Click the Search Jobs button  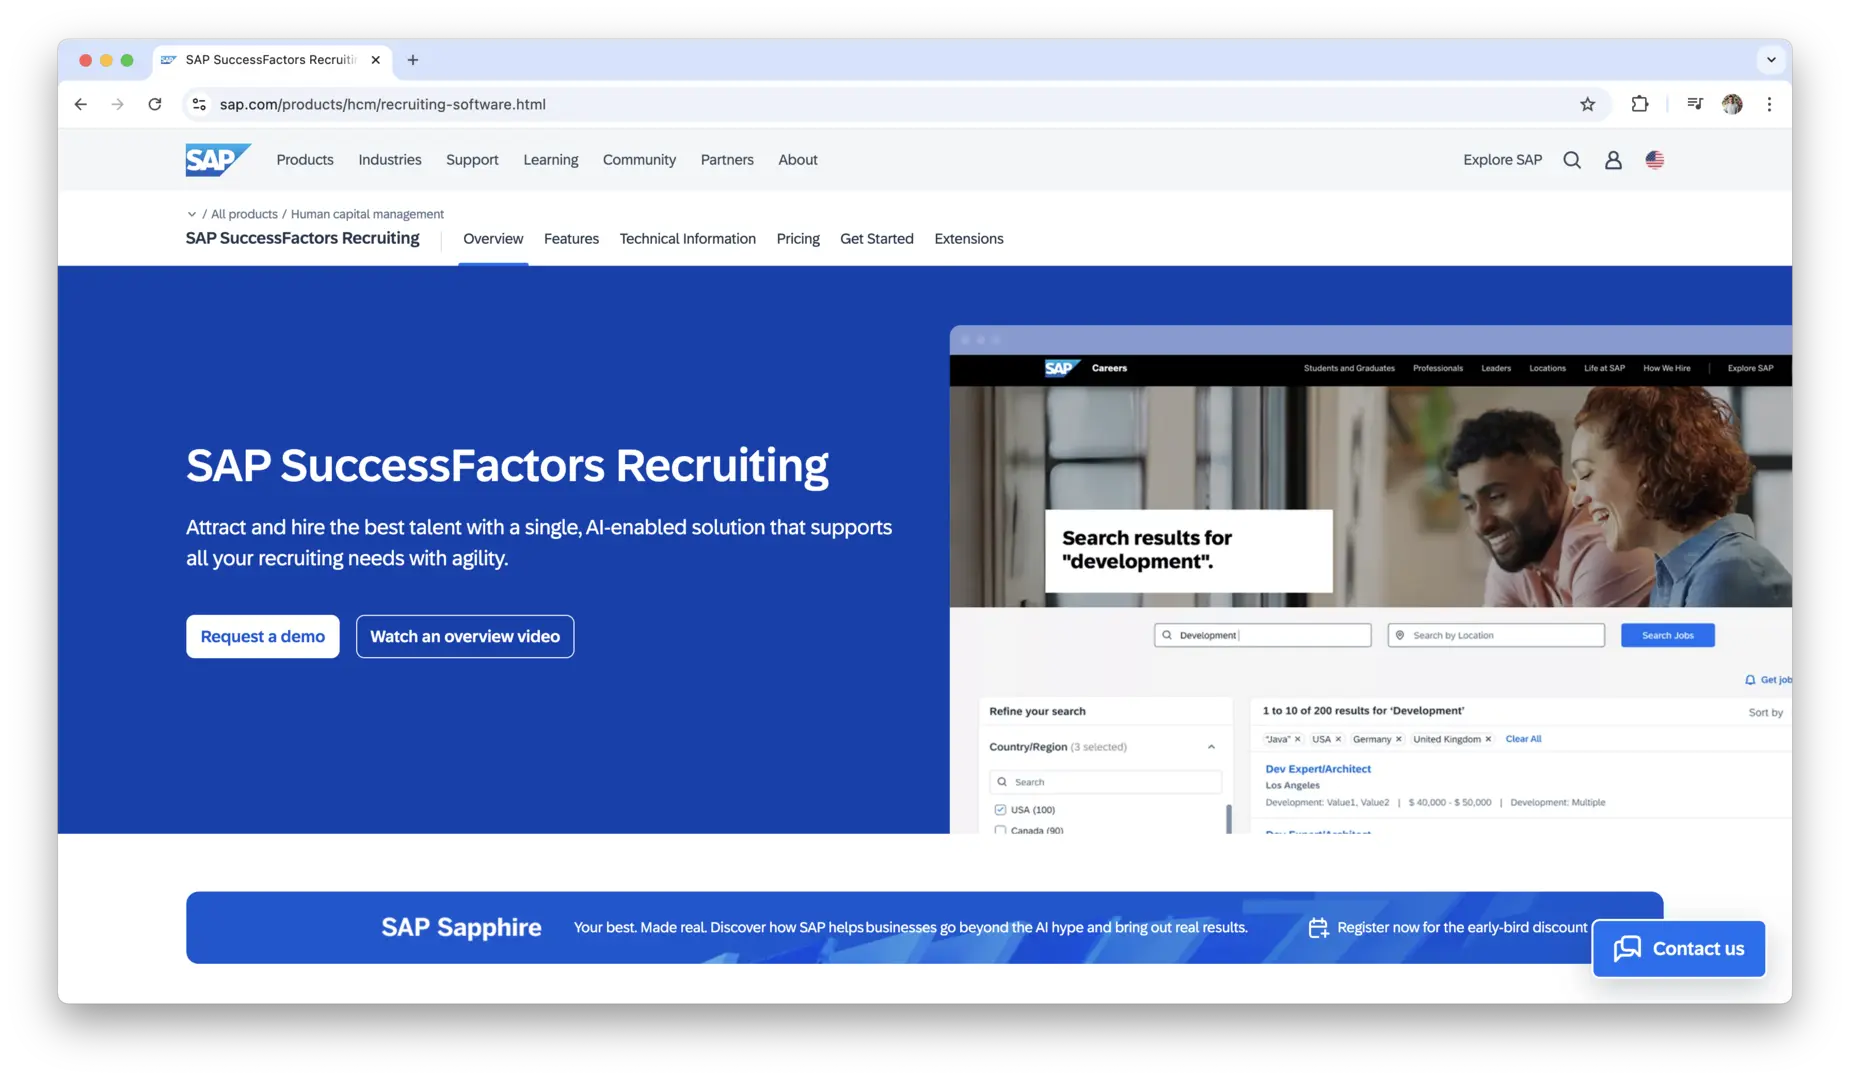tap(1668, 636)
